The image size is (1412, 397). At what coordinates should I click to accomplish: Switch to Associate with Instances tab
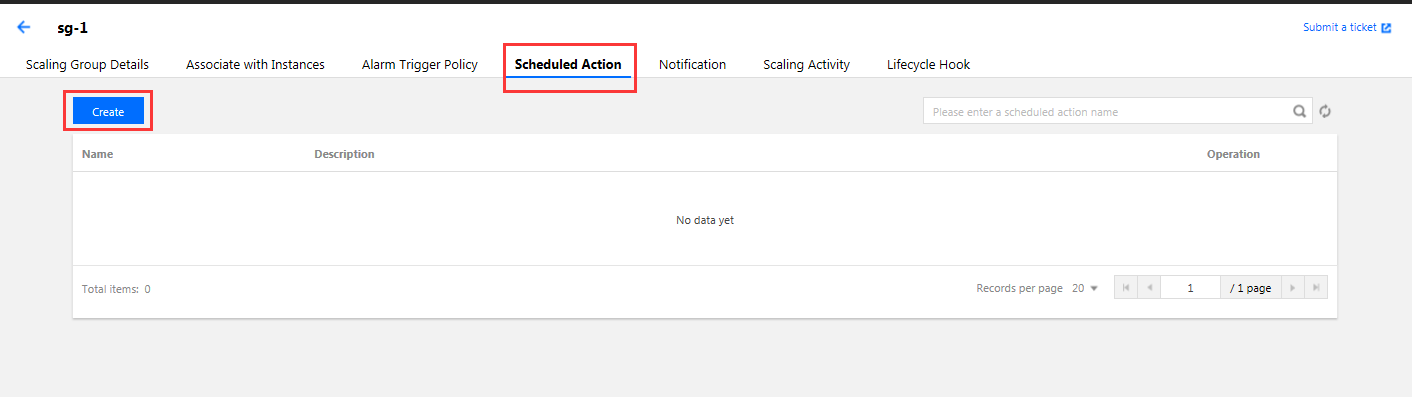255,64
